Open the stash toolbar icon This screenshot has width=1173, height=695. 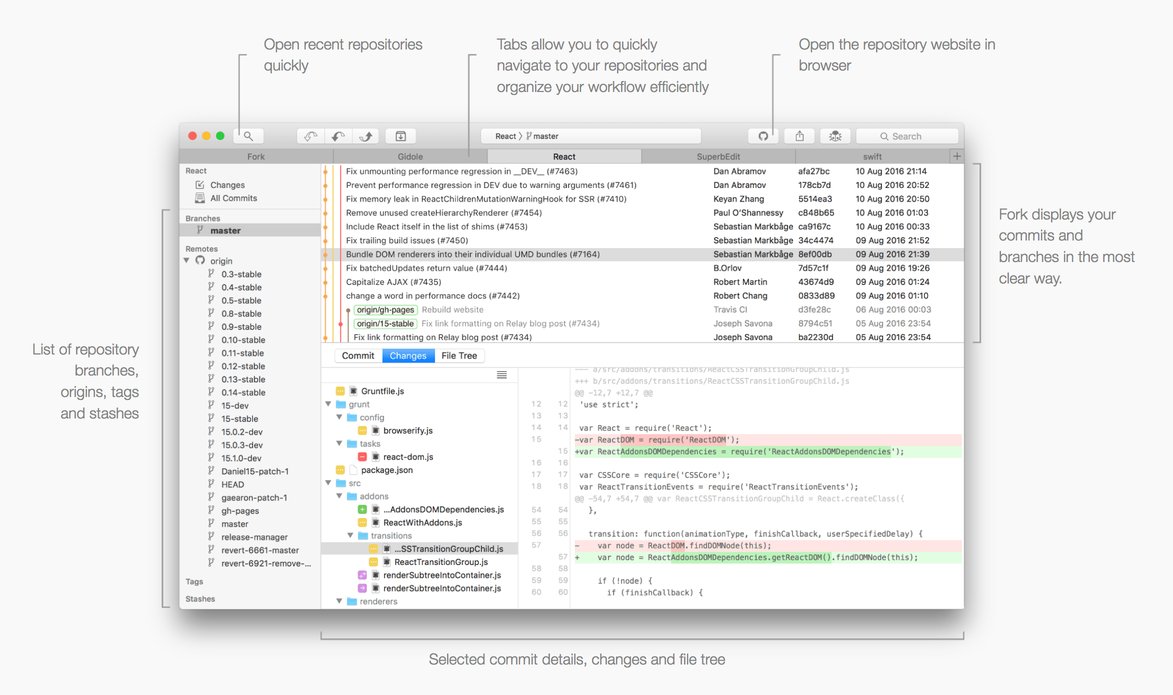tap(403, 136)
